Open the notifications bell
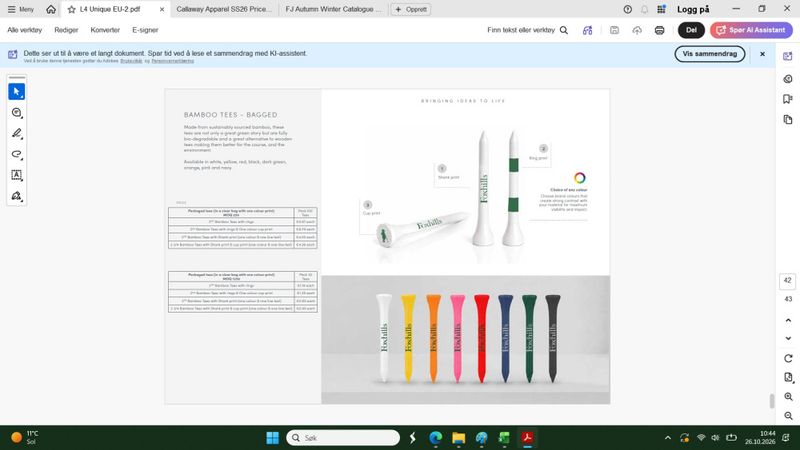 tap(644, 9)
